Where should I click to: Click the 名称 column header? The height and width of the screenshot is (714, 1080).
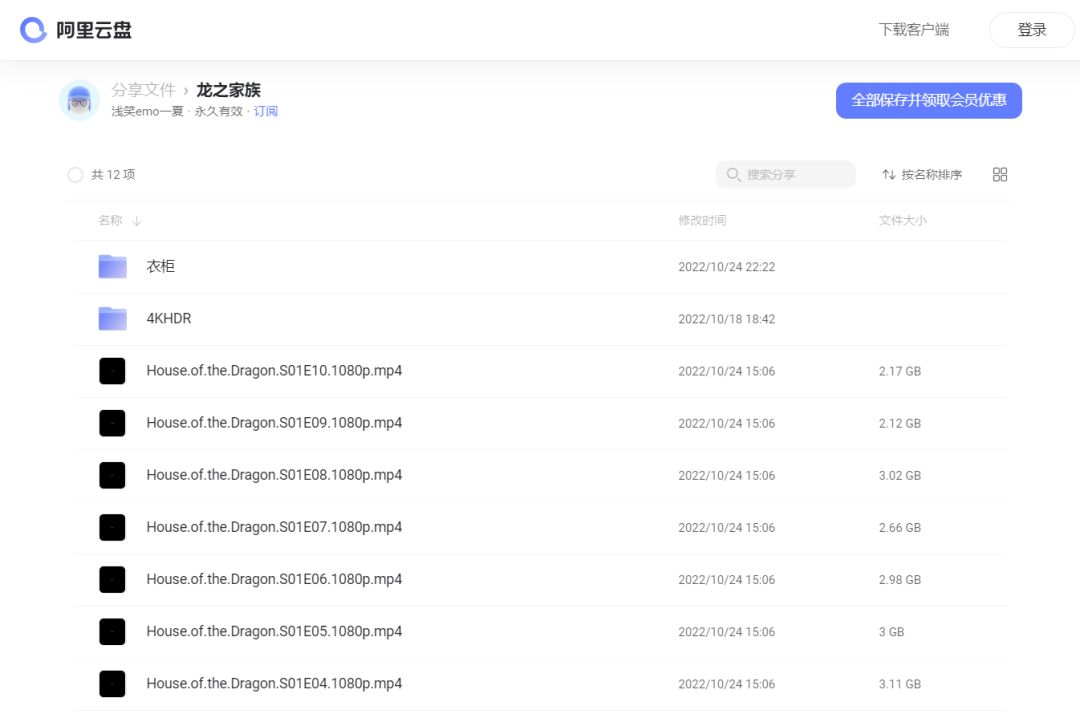pos(110,221)
